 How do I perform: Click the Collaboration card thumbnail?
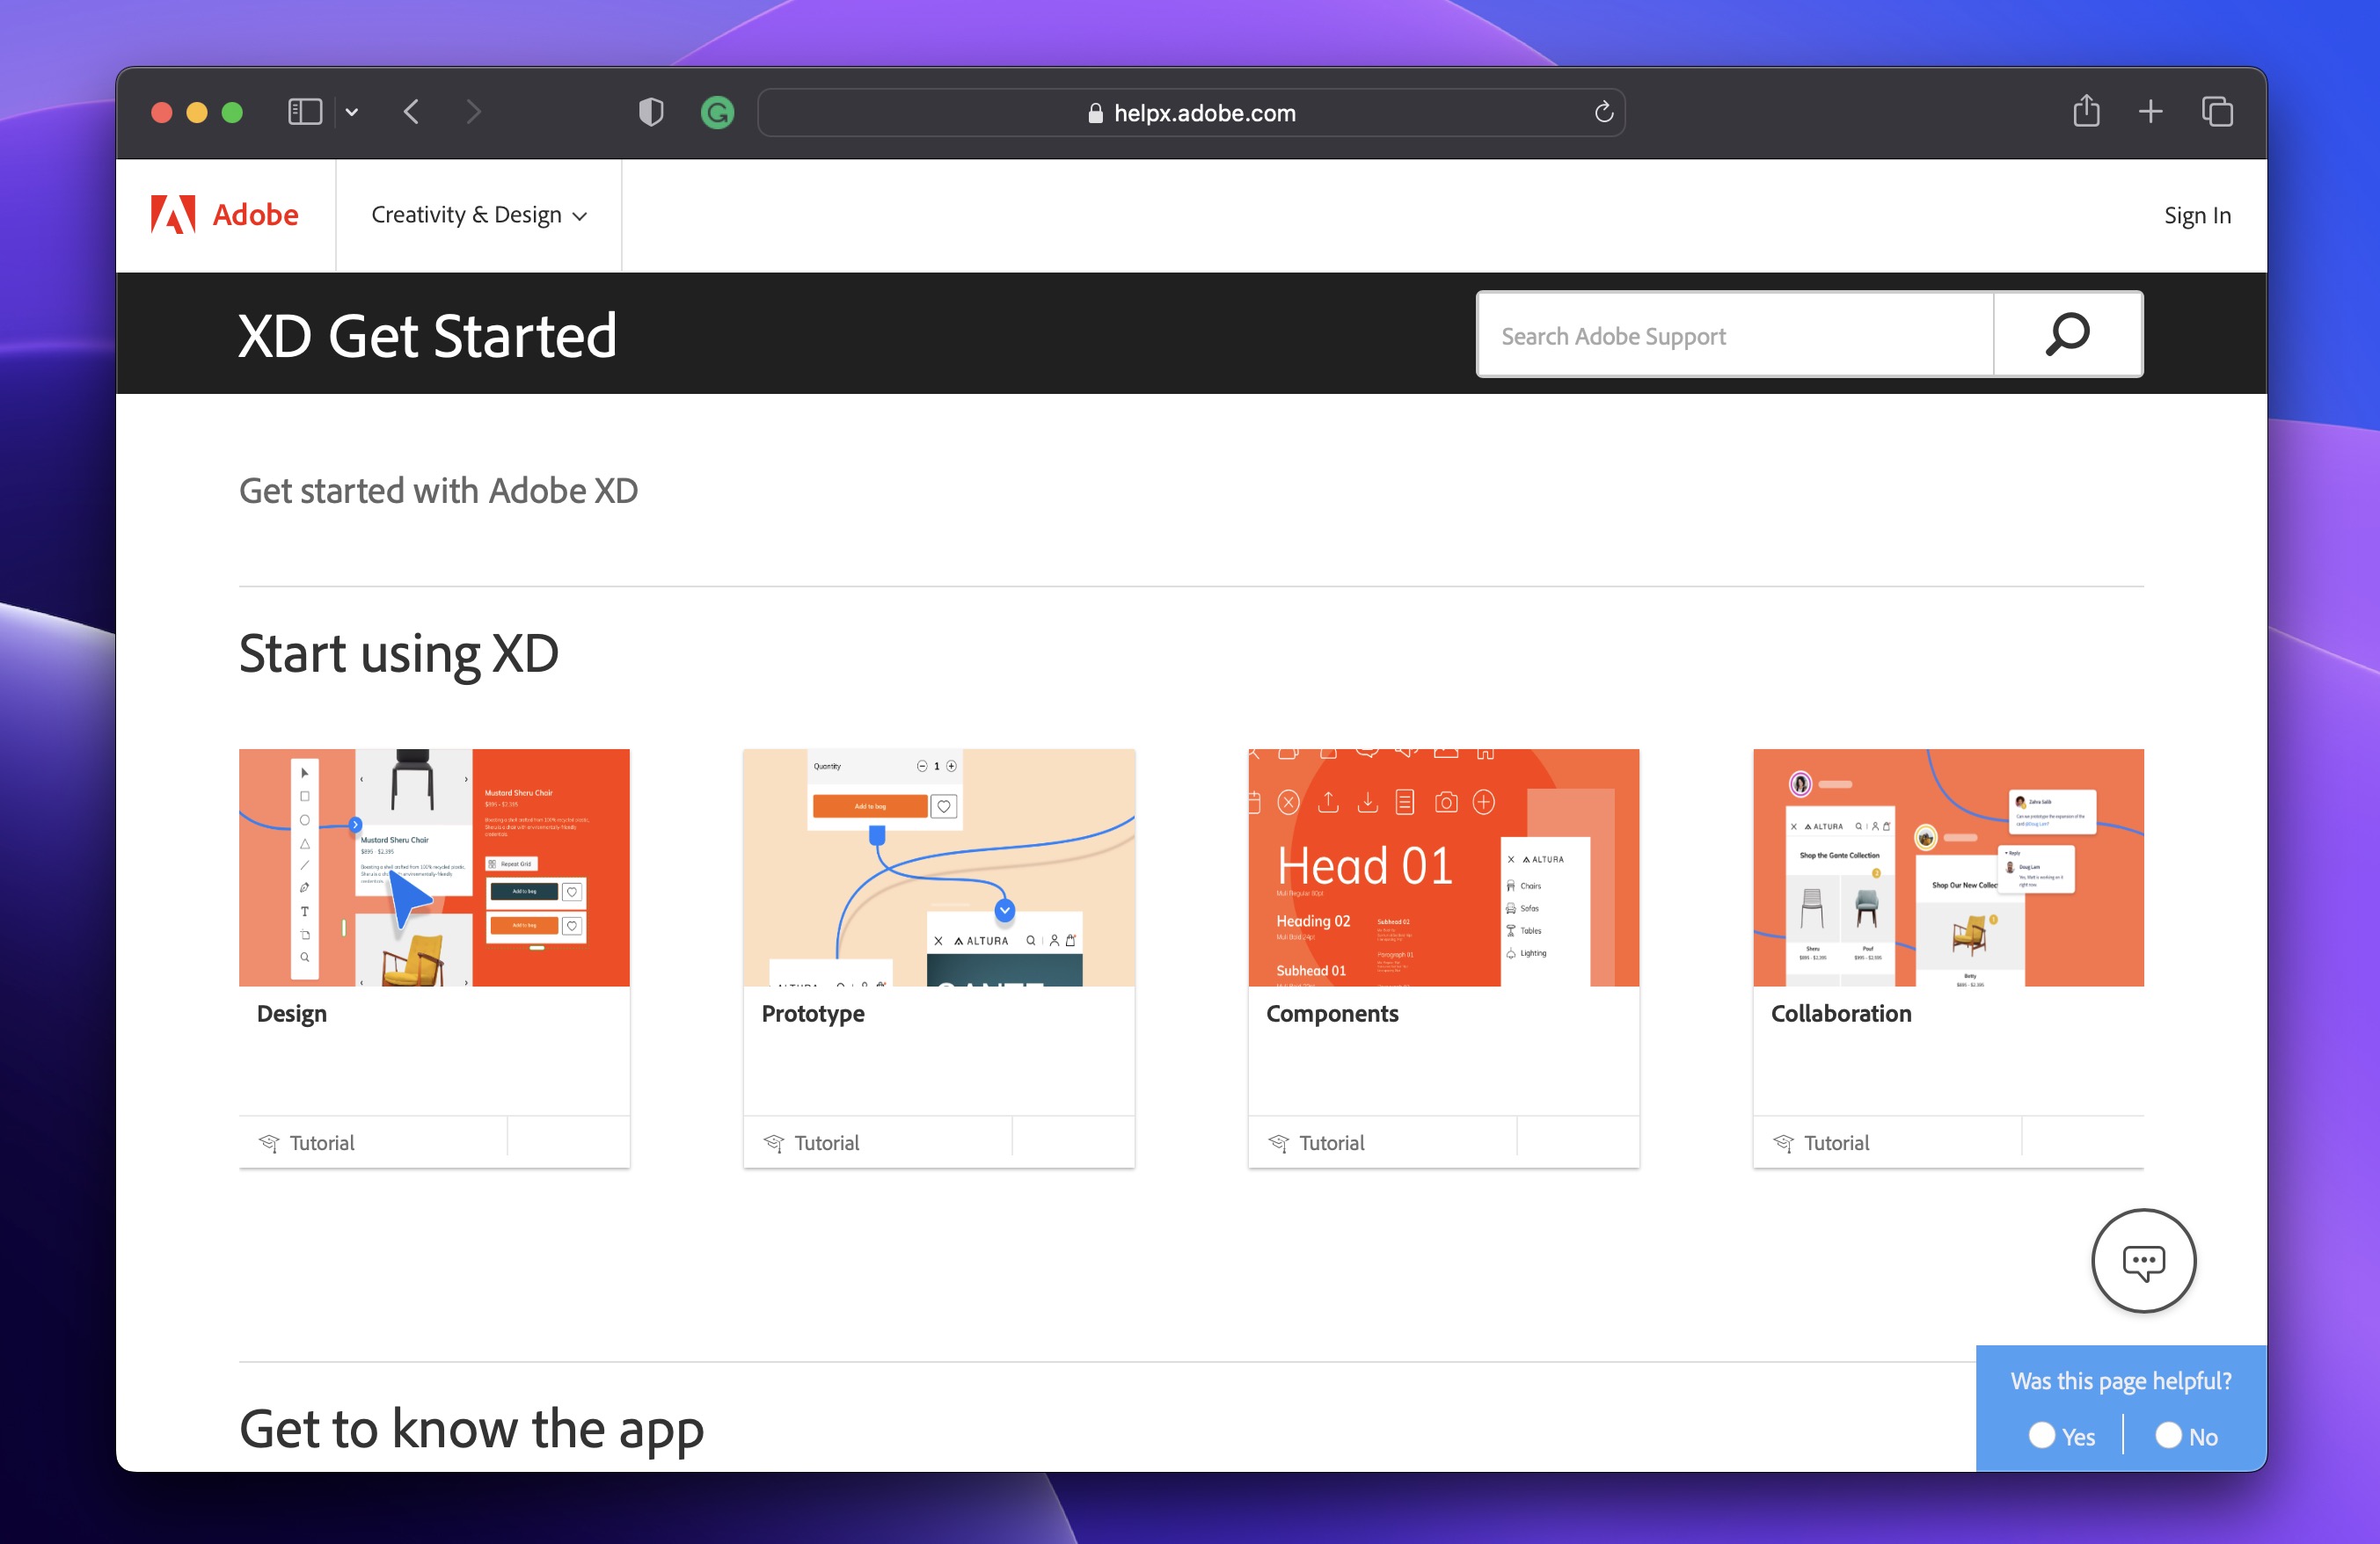(1948, 868)
